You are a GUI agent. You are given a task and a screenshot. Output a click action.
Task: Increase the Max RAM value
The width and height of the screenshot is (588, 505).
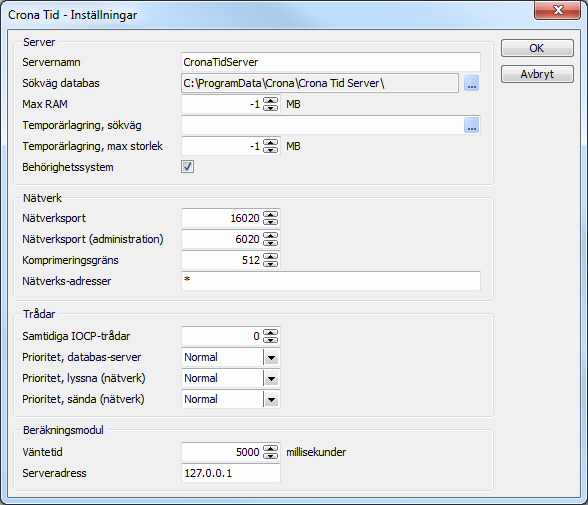[x=270, y=100]
